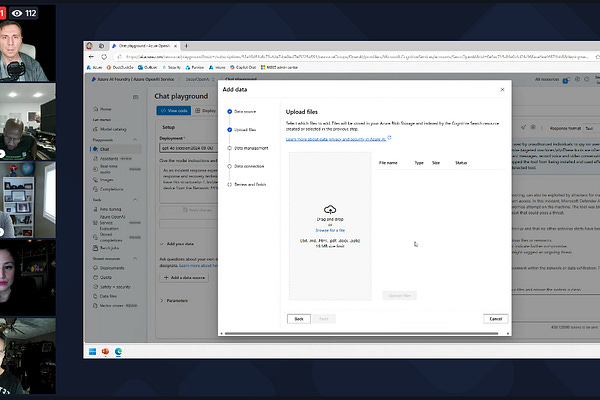The image size is (600, 400).
Task: Click the cloud upload icon
Action: tap(330, 209)
